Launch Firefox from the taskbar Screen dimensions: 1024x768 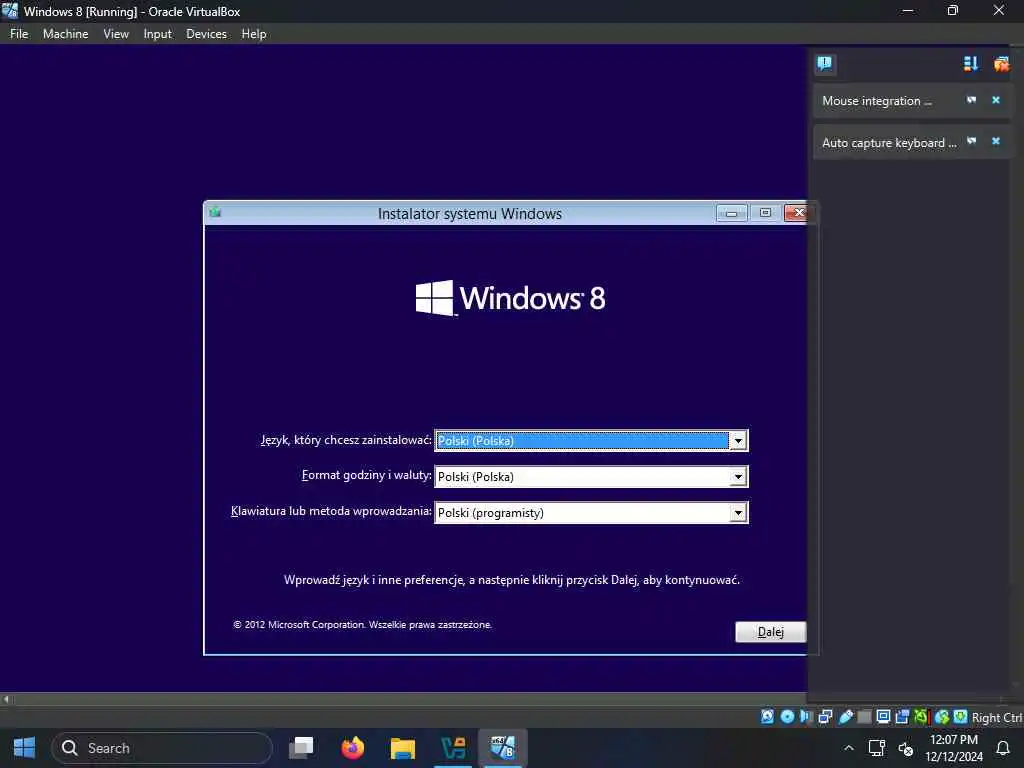[x=353, y=748]
